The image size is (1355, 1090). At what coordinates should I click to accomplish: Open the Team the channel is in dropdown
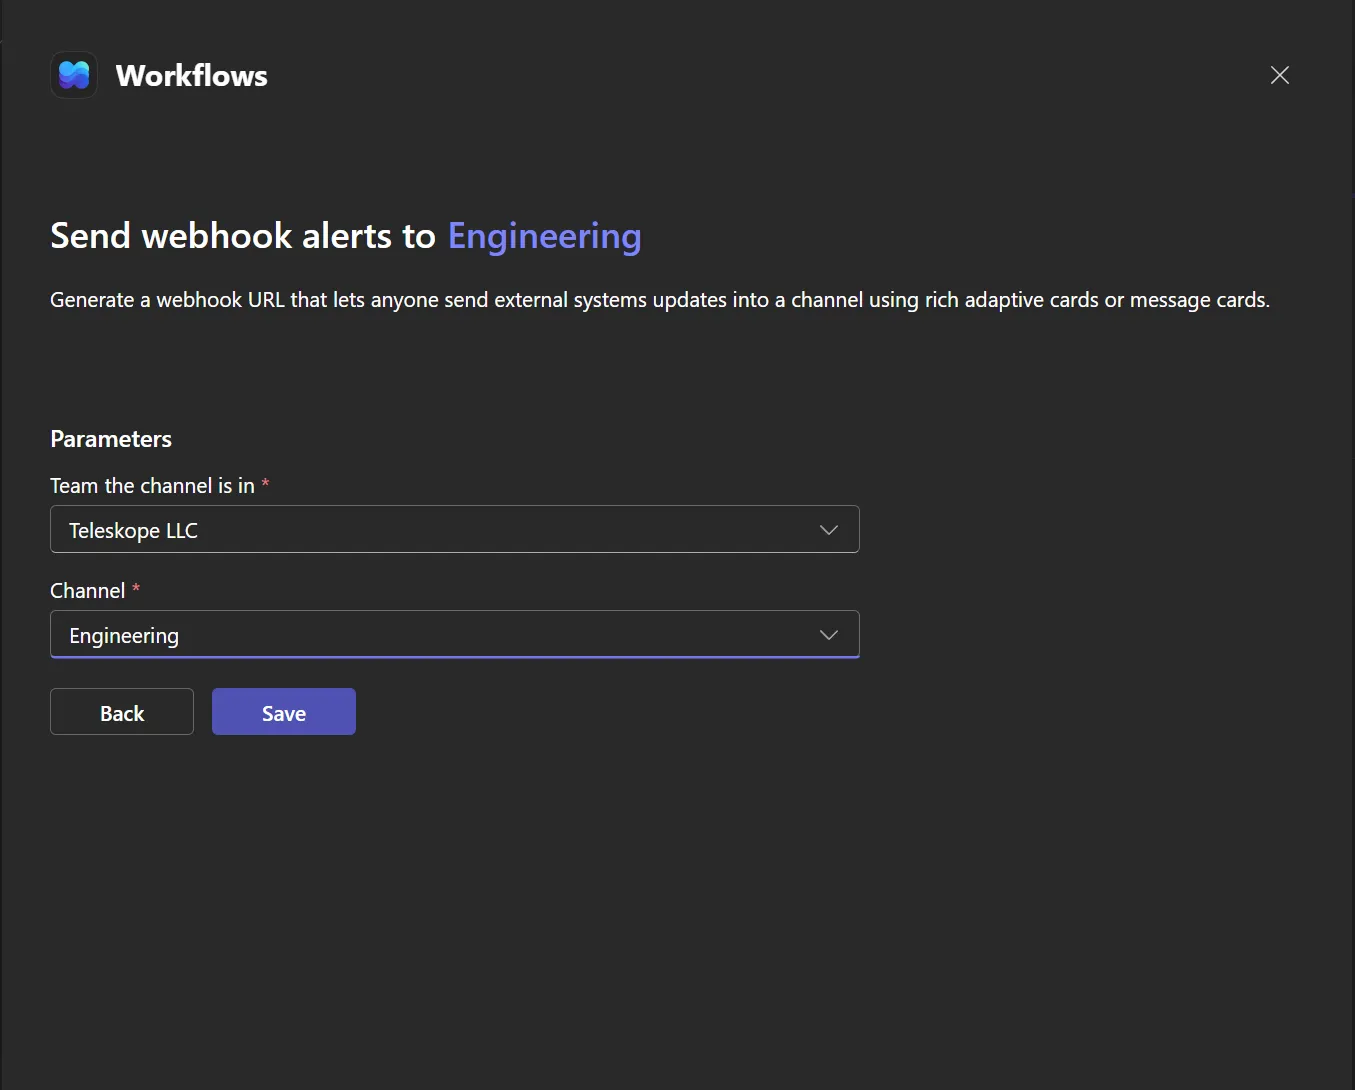[x=455, y=529]
